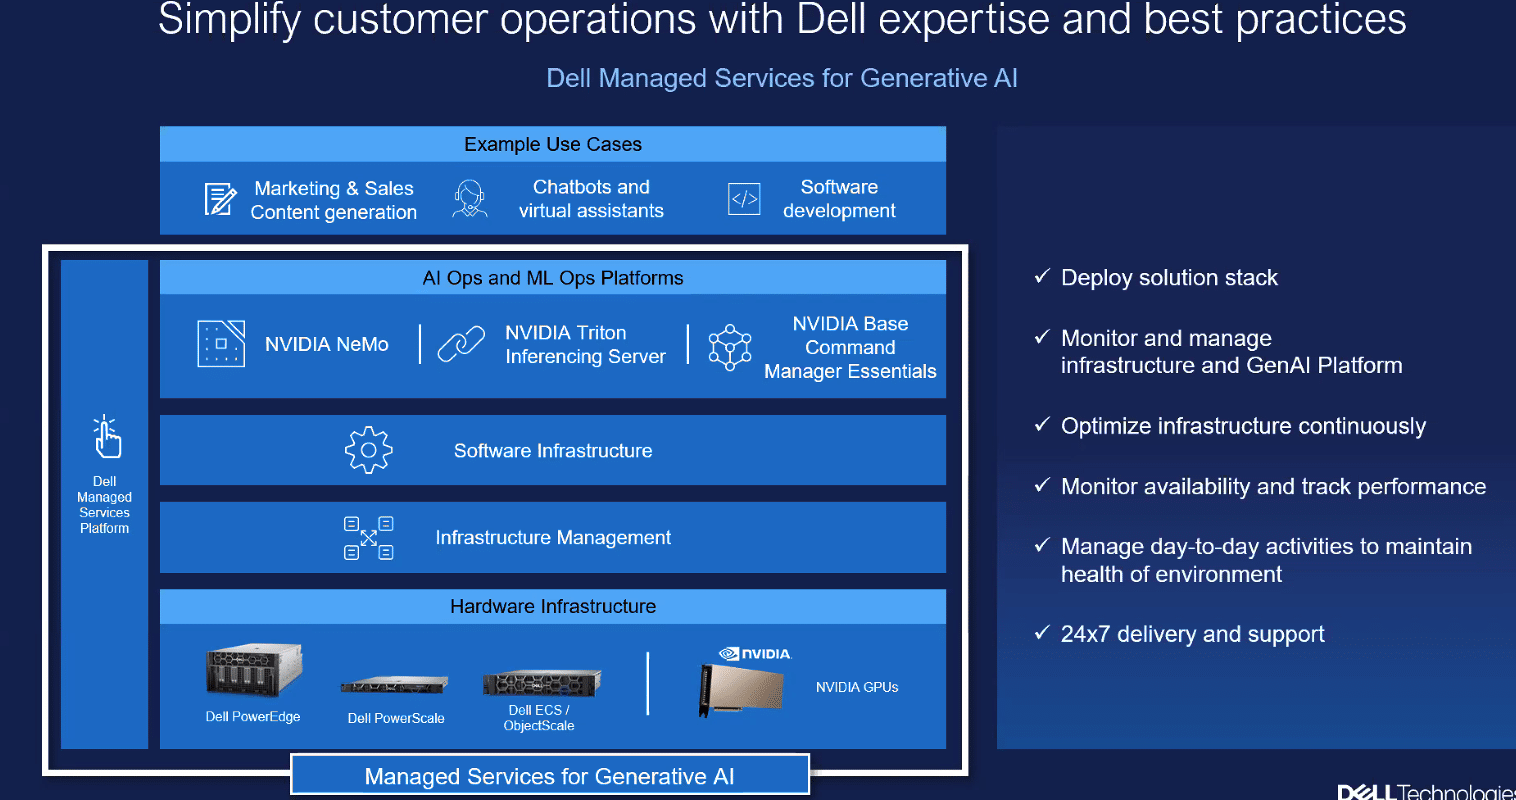
Task: Click the Dell PowerScale caption
Action: click(x=396, y=718)
